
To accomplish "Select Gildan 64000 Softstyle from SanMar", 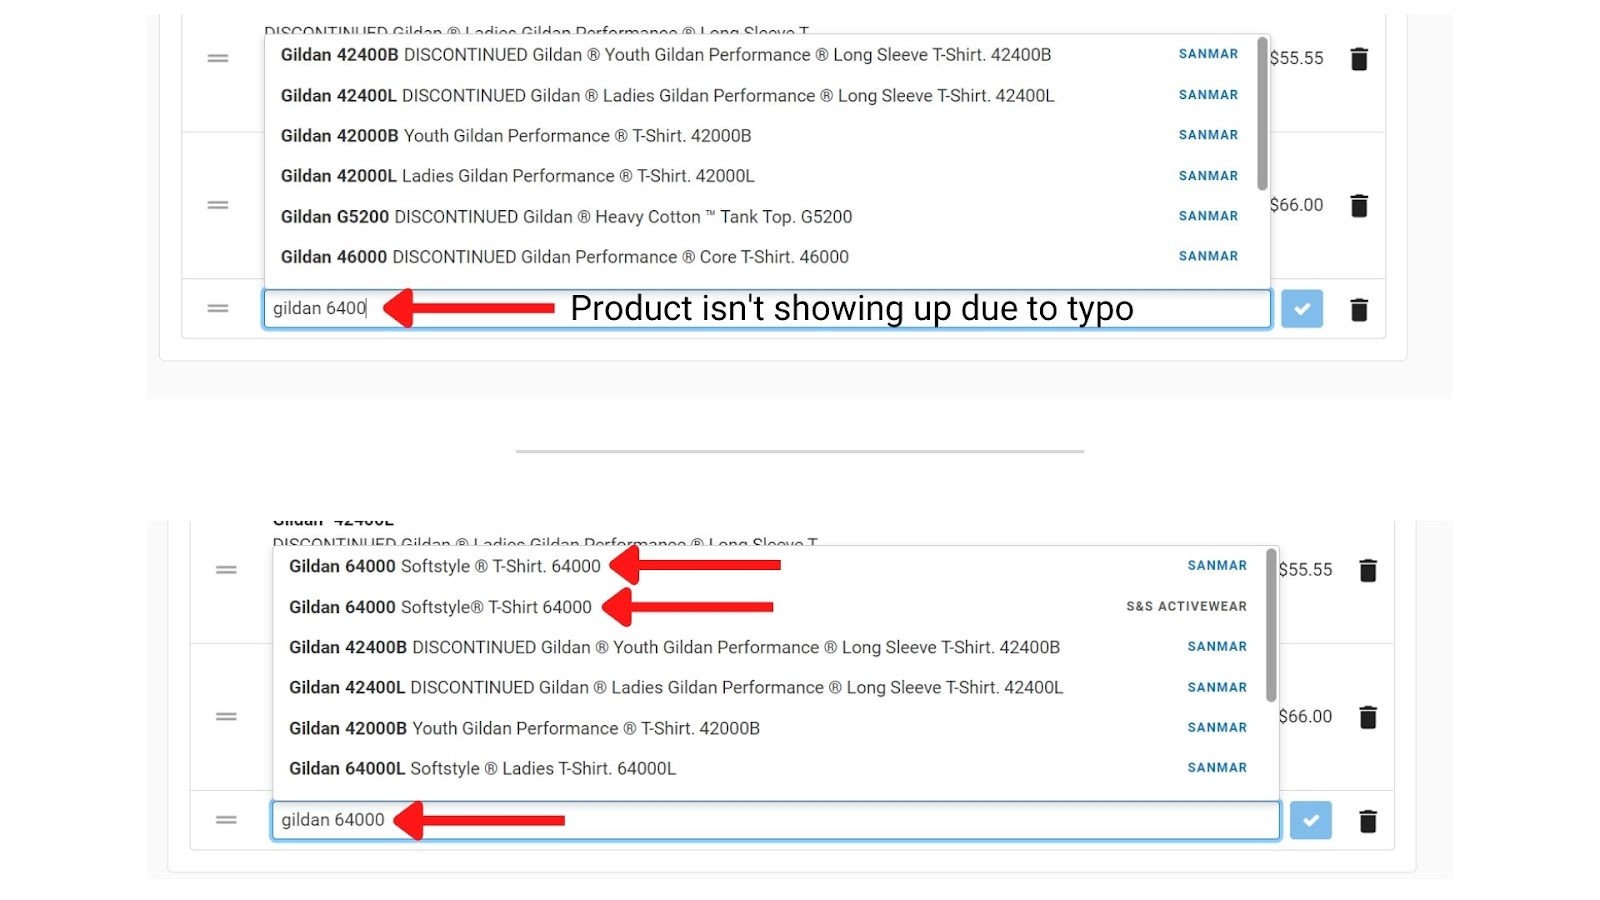I will 770,566.
